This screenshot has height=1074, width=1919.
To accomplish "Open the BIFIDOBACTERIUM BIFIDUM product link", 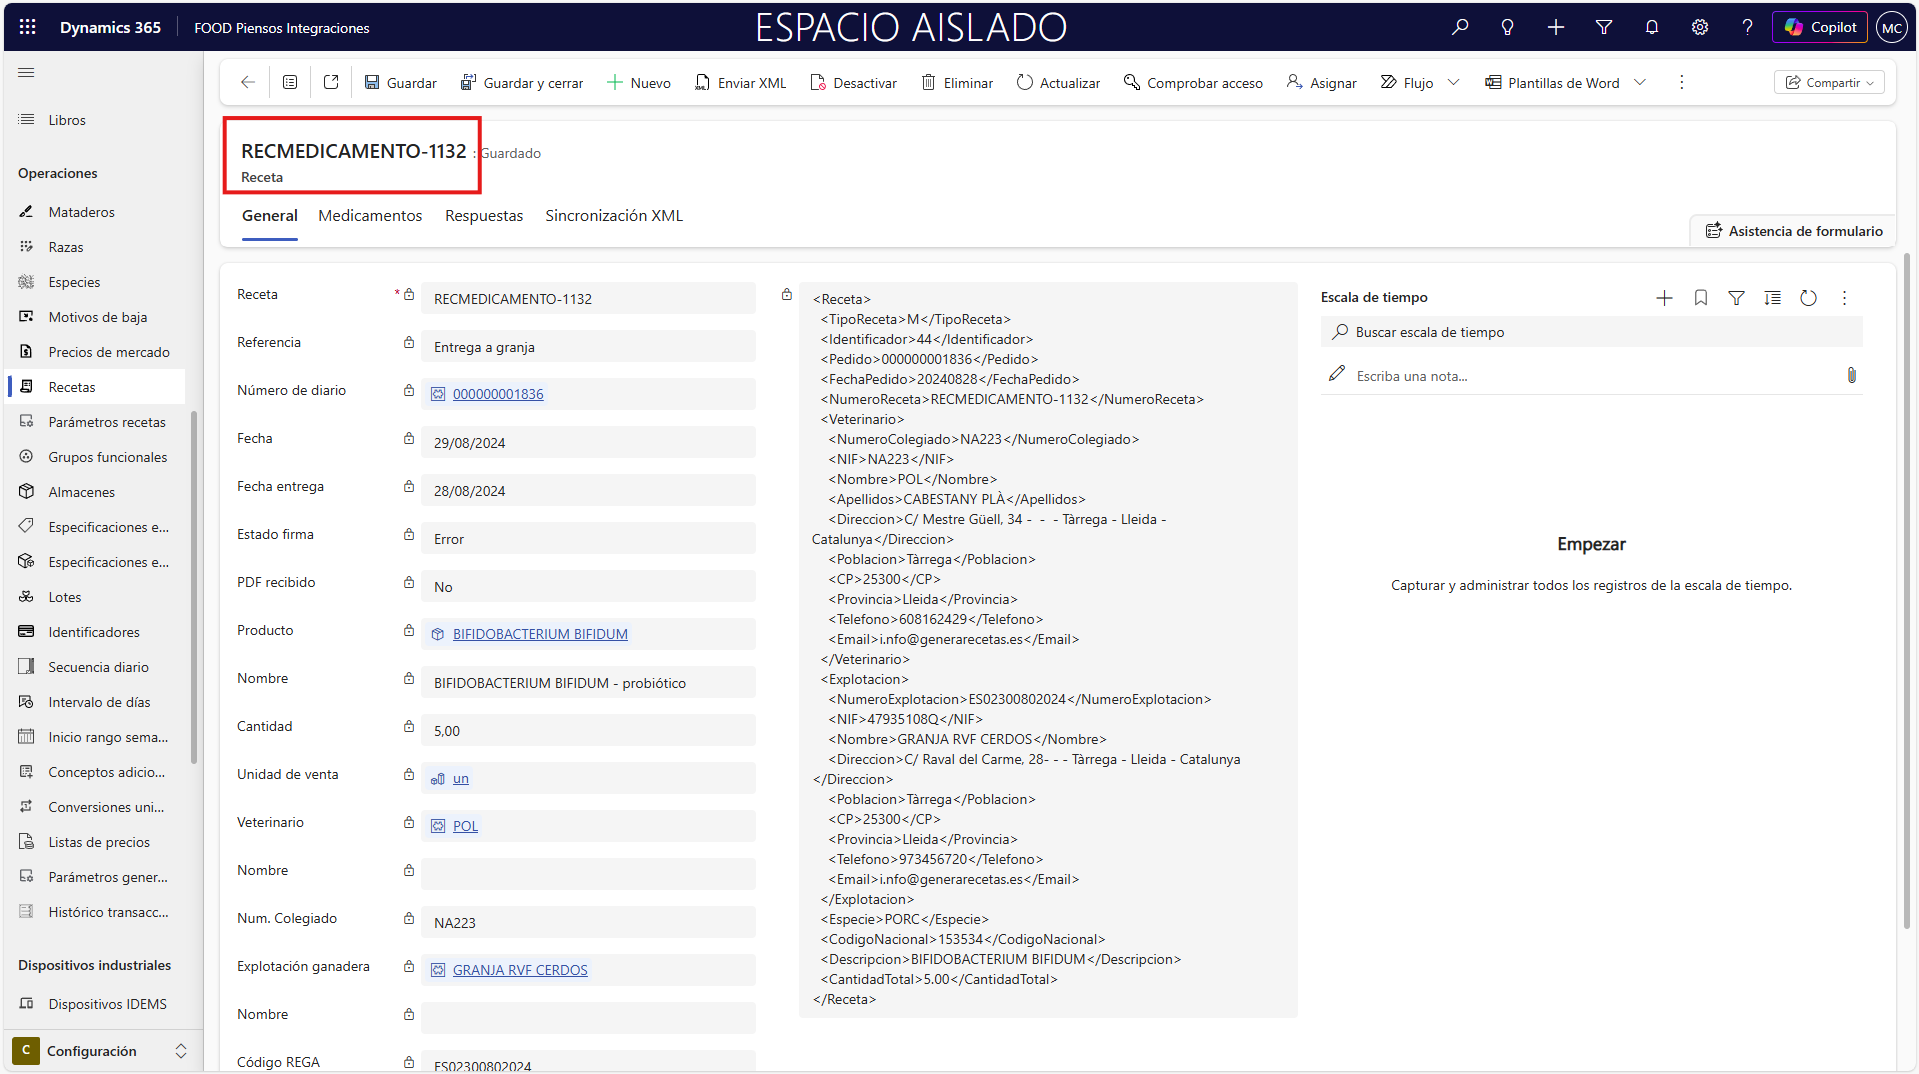I will point(540,634).
